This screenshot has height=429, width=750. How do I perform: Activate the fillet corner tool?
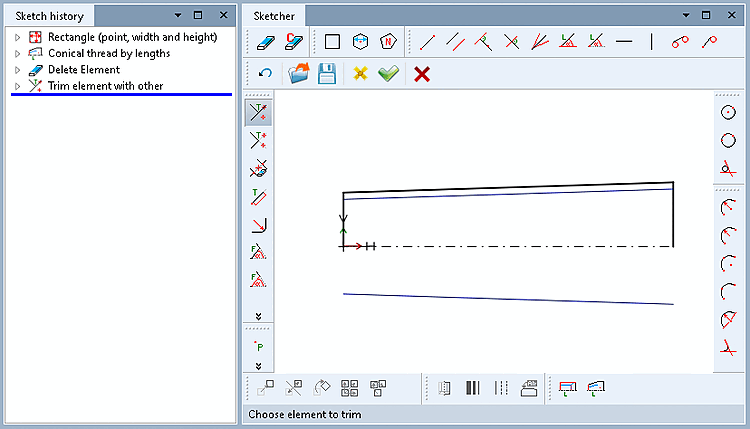pos(259,225)
